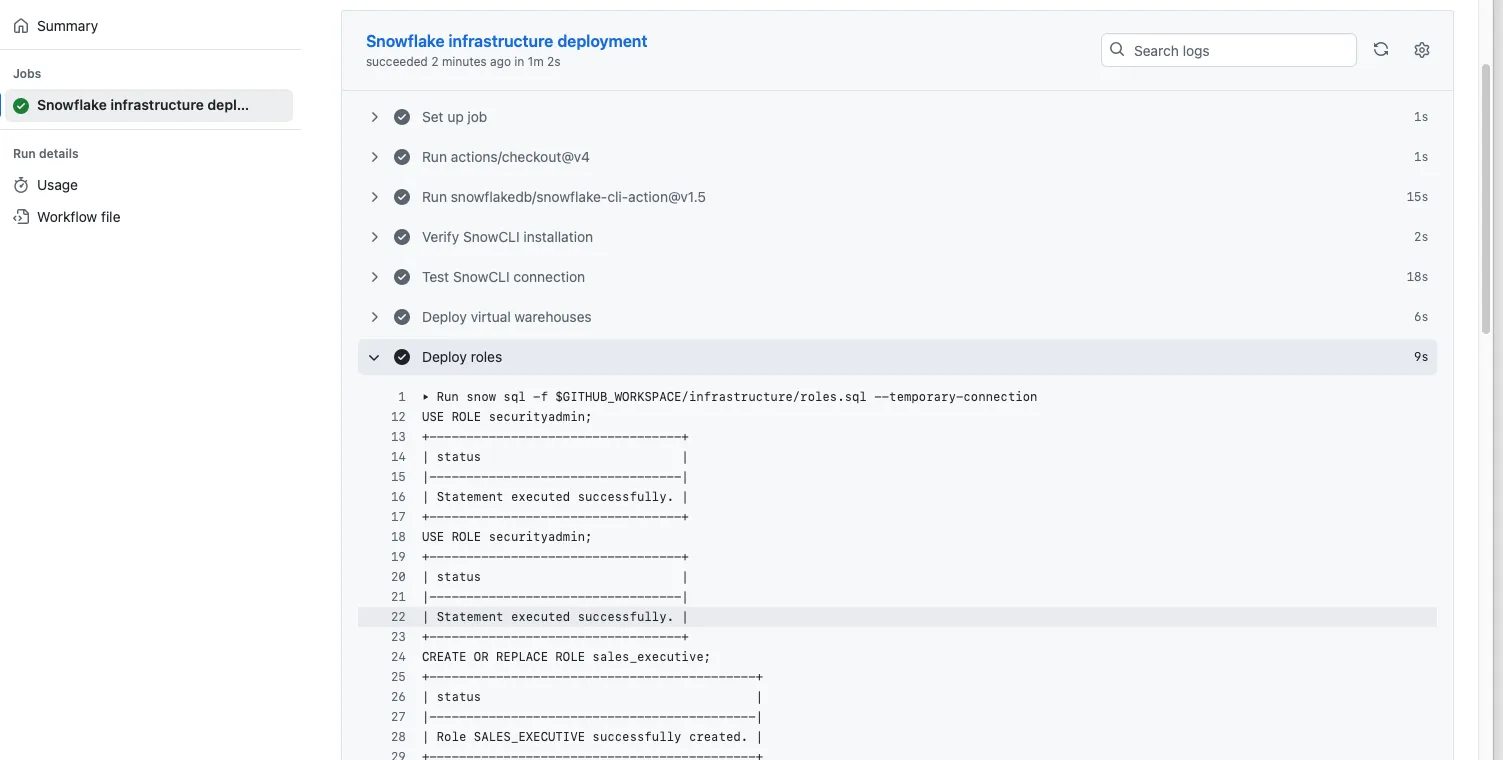Expand the Set up job step
This screenshot has height=760, width=1503.
click(374, 117)
